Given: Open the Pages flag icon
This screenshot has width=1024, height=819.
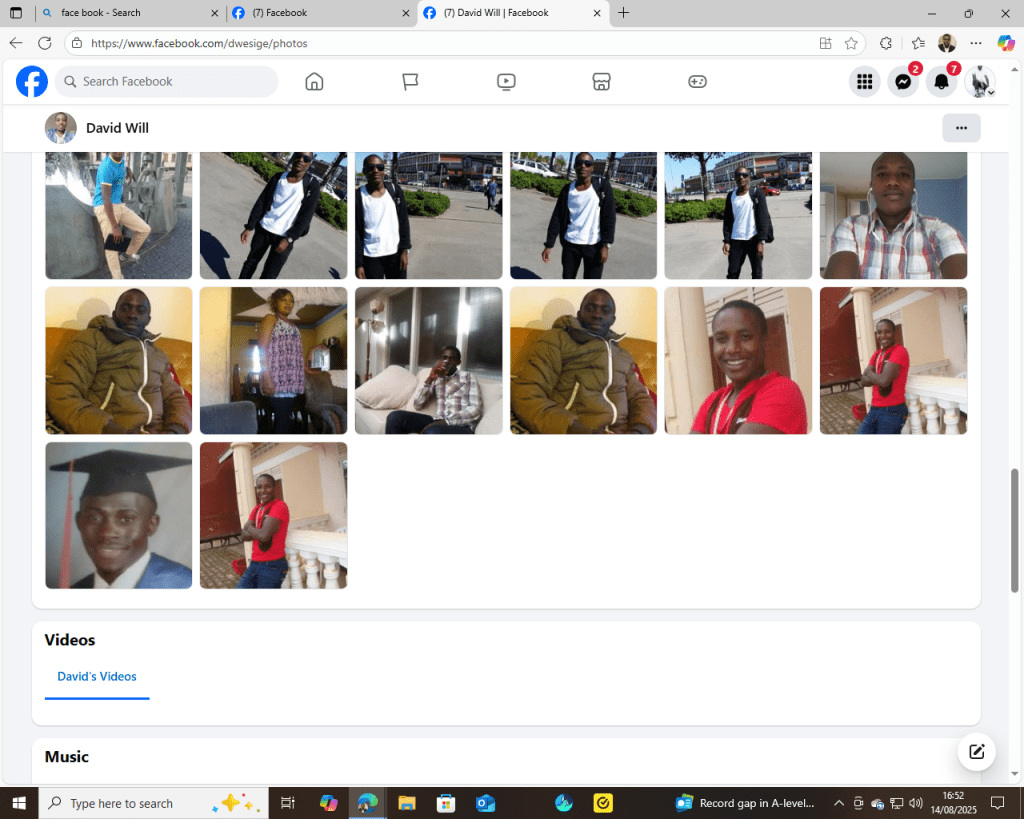Looking at the screenshot, I should [x=410, y=82].
